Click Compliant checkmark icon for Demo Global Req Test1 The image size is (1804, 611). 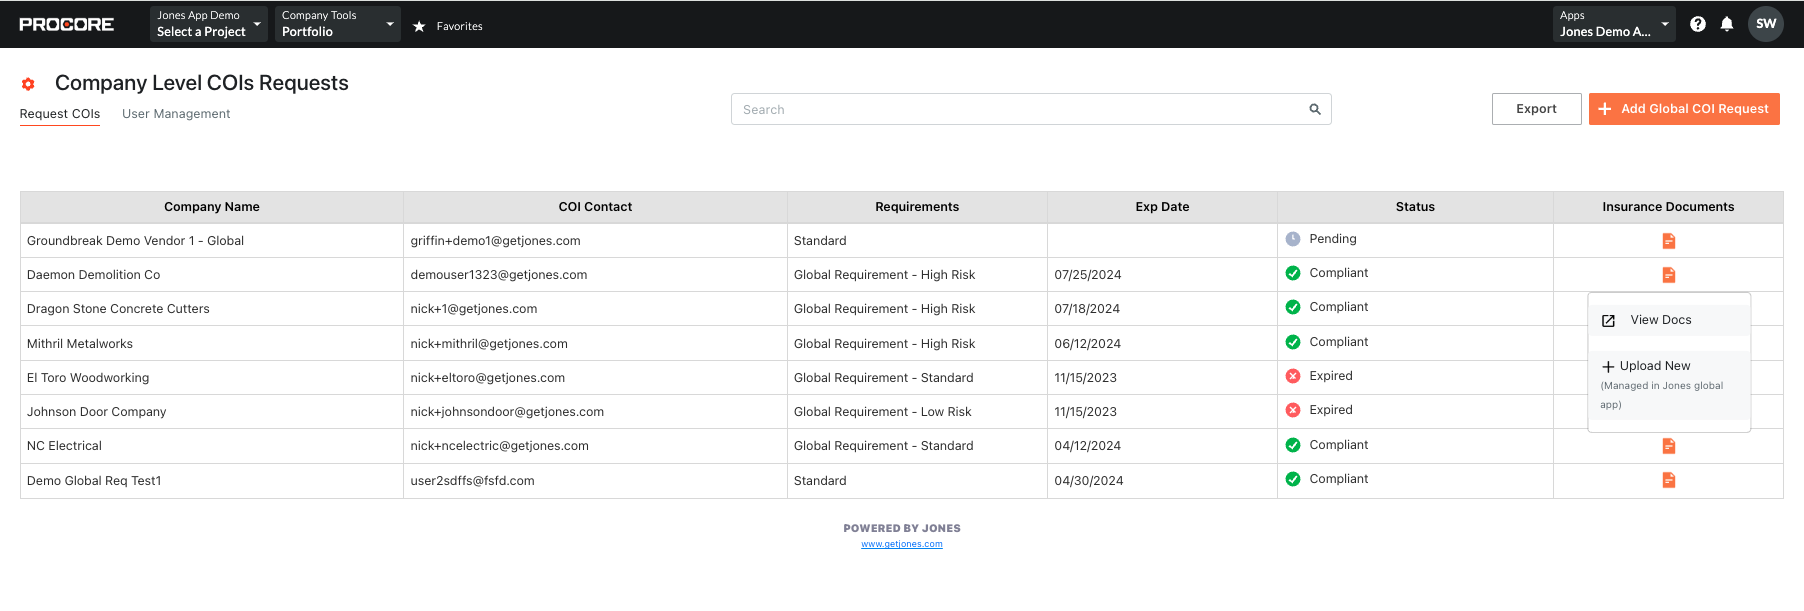(x=1293, y=479)
